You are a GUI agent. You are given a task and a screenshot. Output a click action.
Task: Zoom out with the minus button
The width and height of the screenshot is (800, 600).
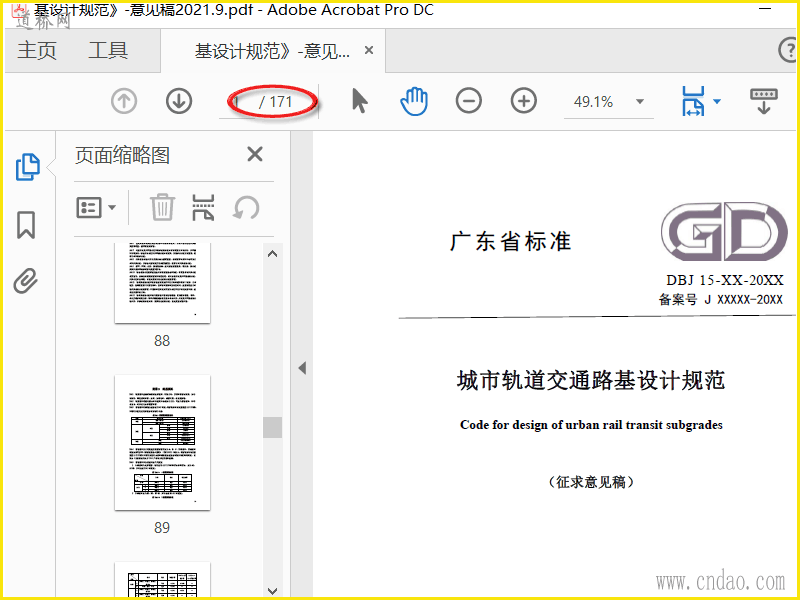click(x=468, y=101)
